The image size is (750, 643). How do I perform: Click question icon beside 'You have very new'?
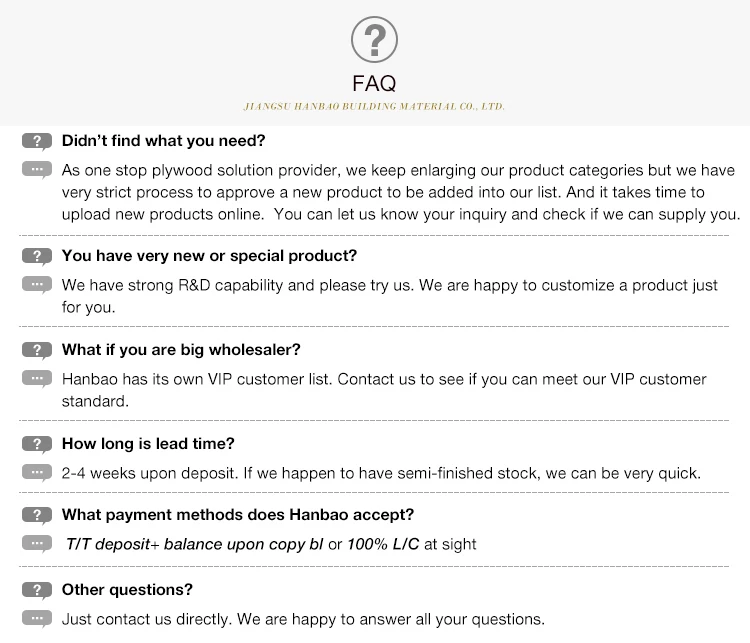(36, 256)
